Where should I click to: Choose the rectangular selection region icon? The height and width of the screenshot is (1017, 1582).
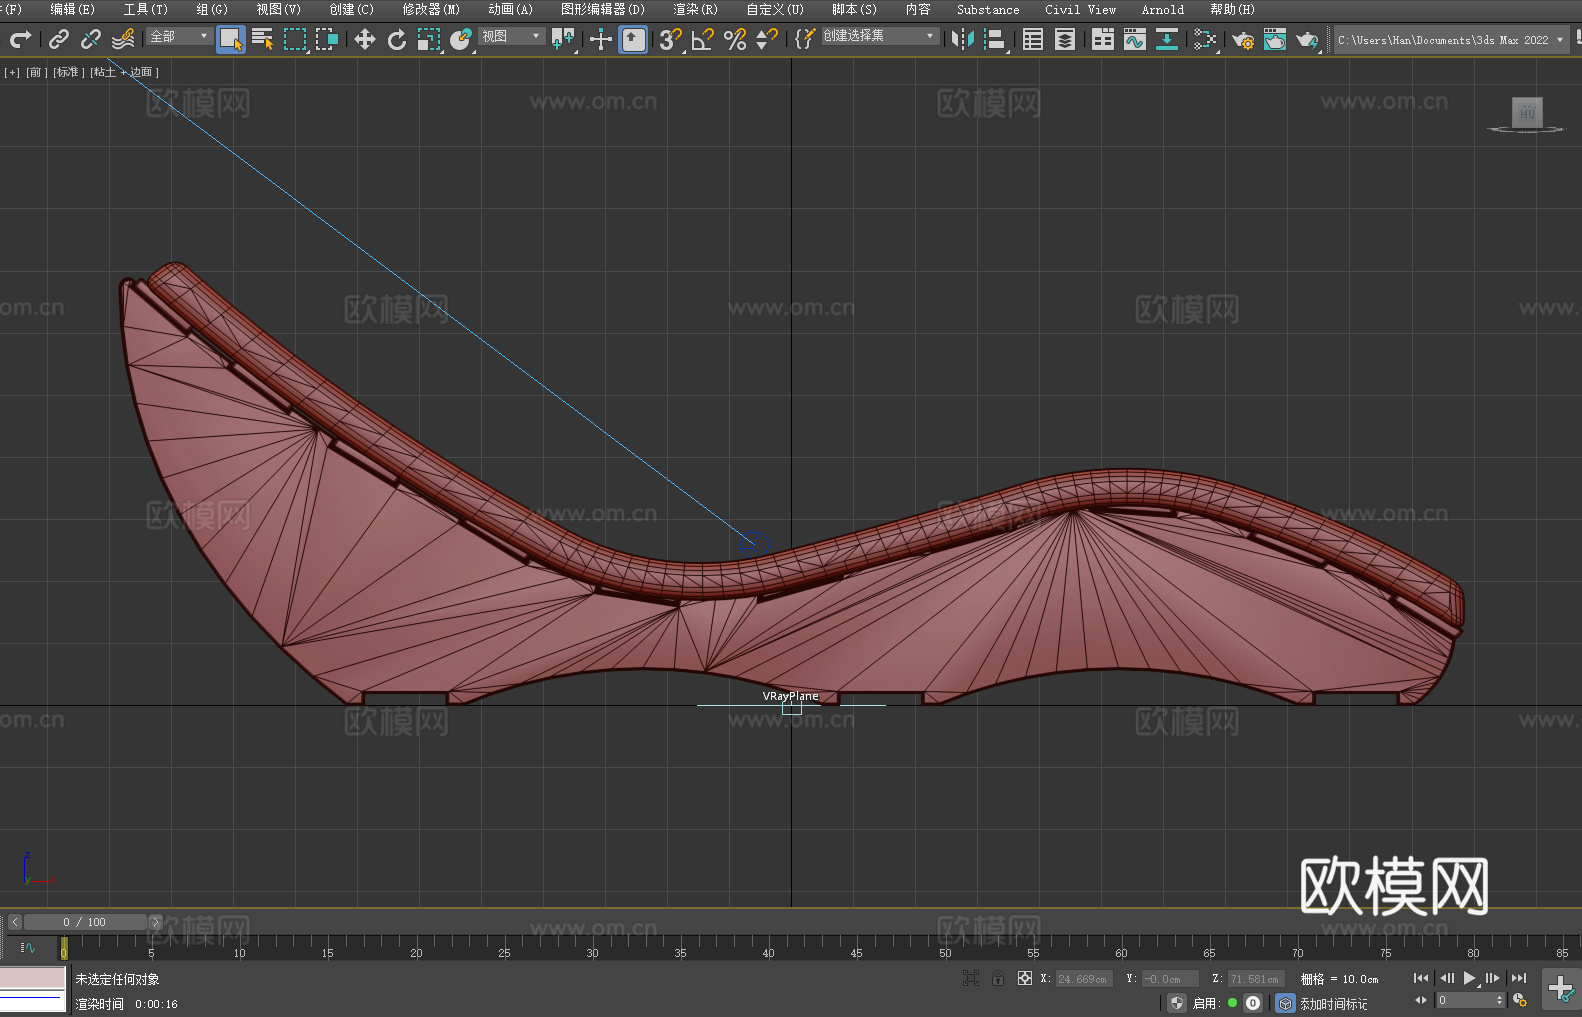pos(295,39)
